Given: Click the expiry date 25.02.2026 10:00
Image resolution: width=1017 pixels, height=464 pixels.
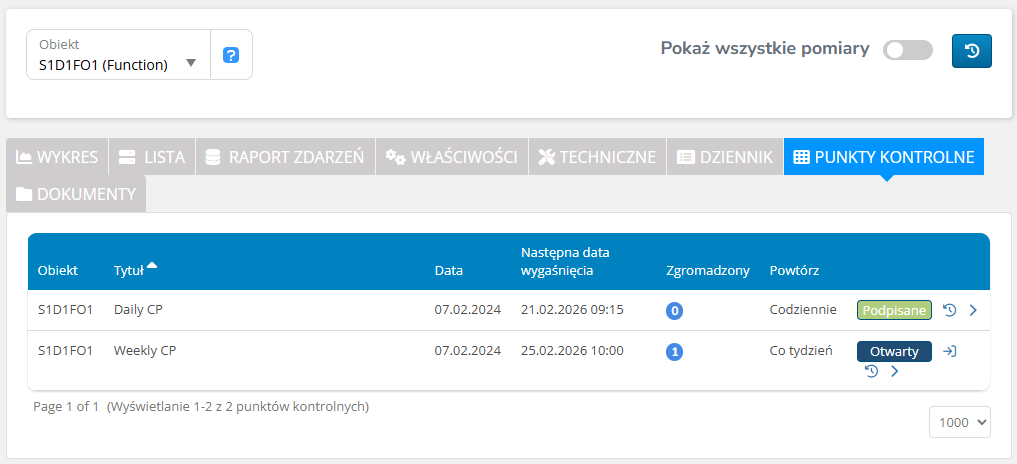Looking at the screenshot, I should (572, 350).
